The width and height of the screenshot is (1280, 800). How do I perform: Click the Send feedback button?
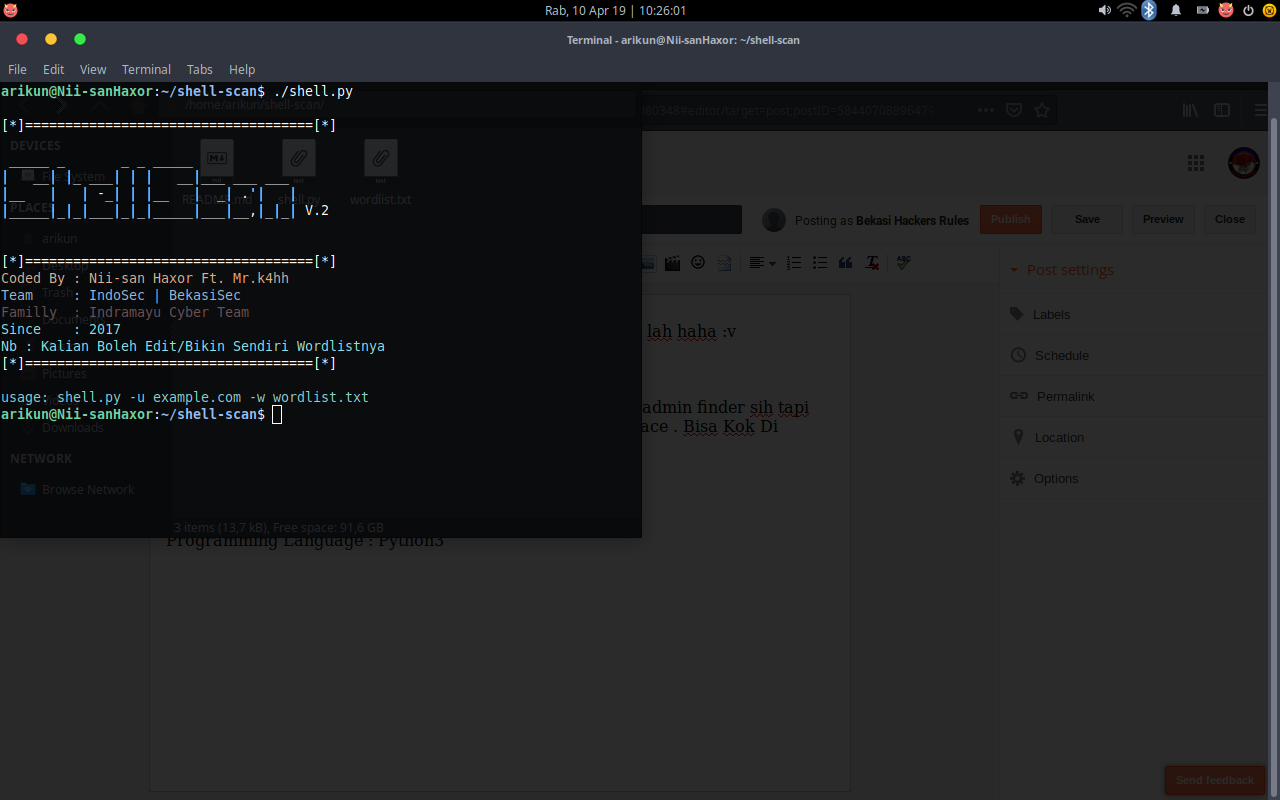[x=1215, y=780]
